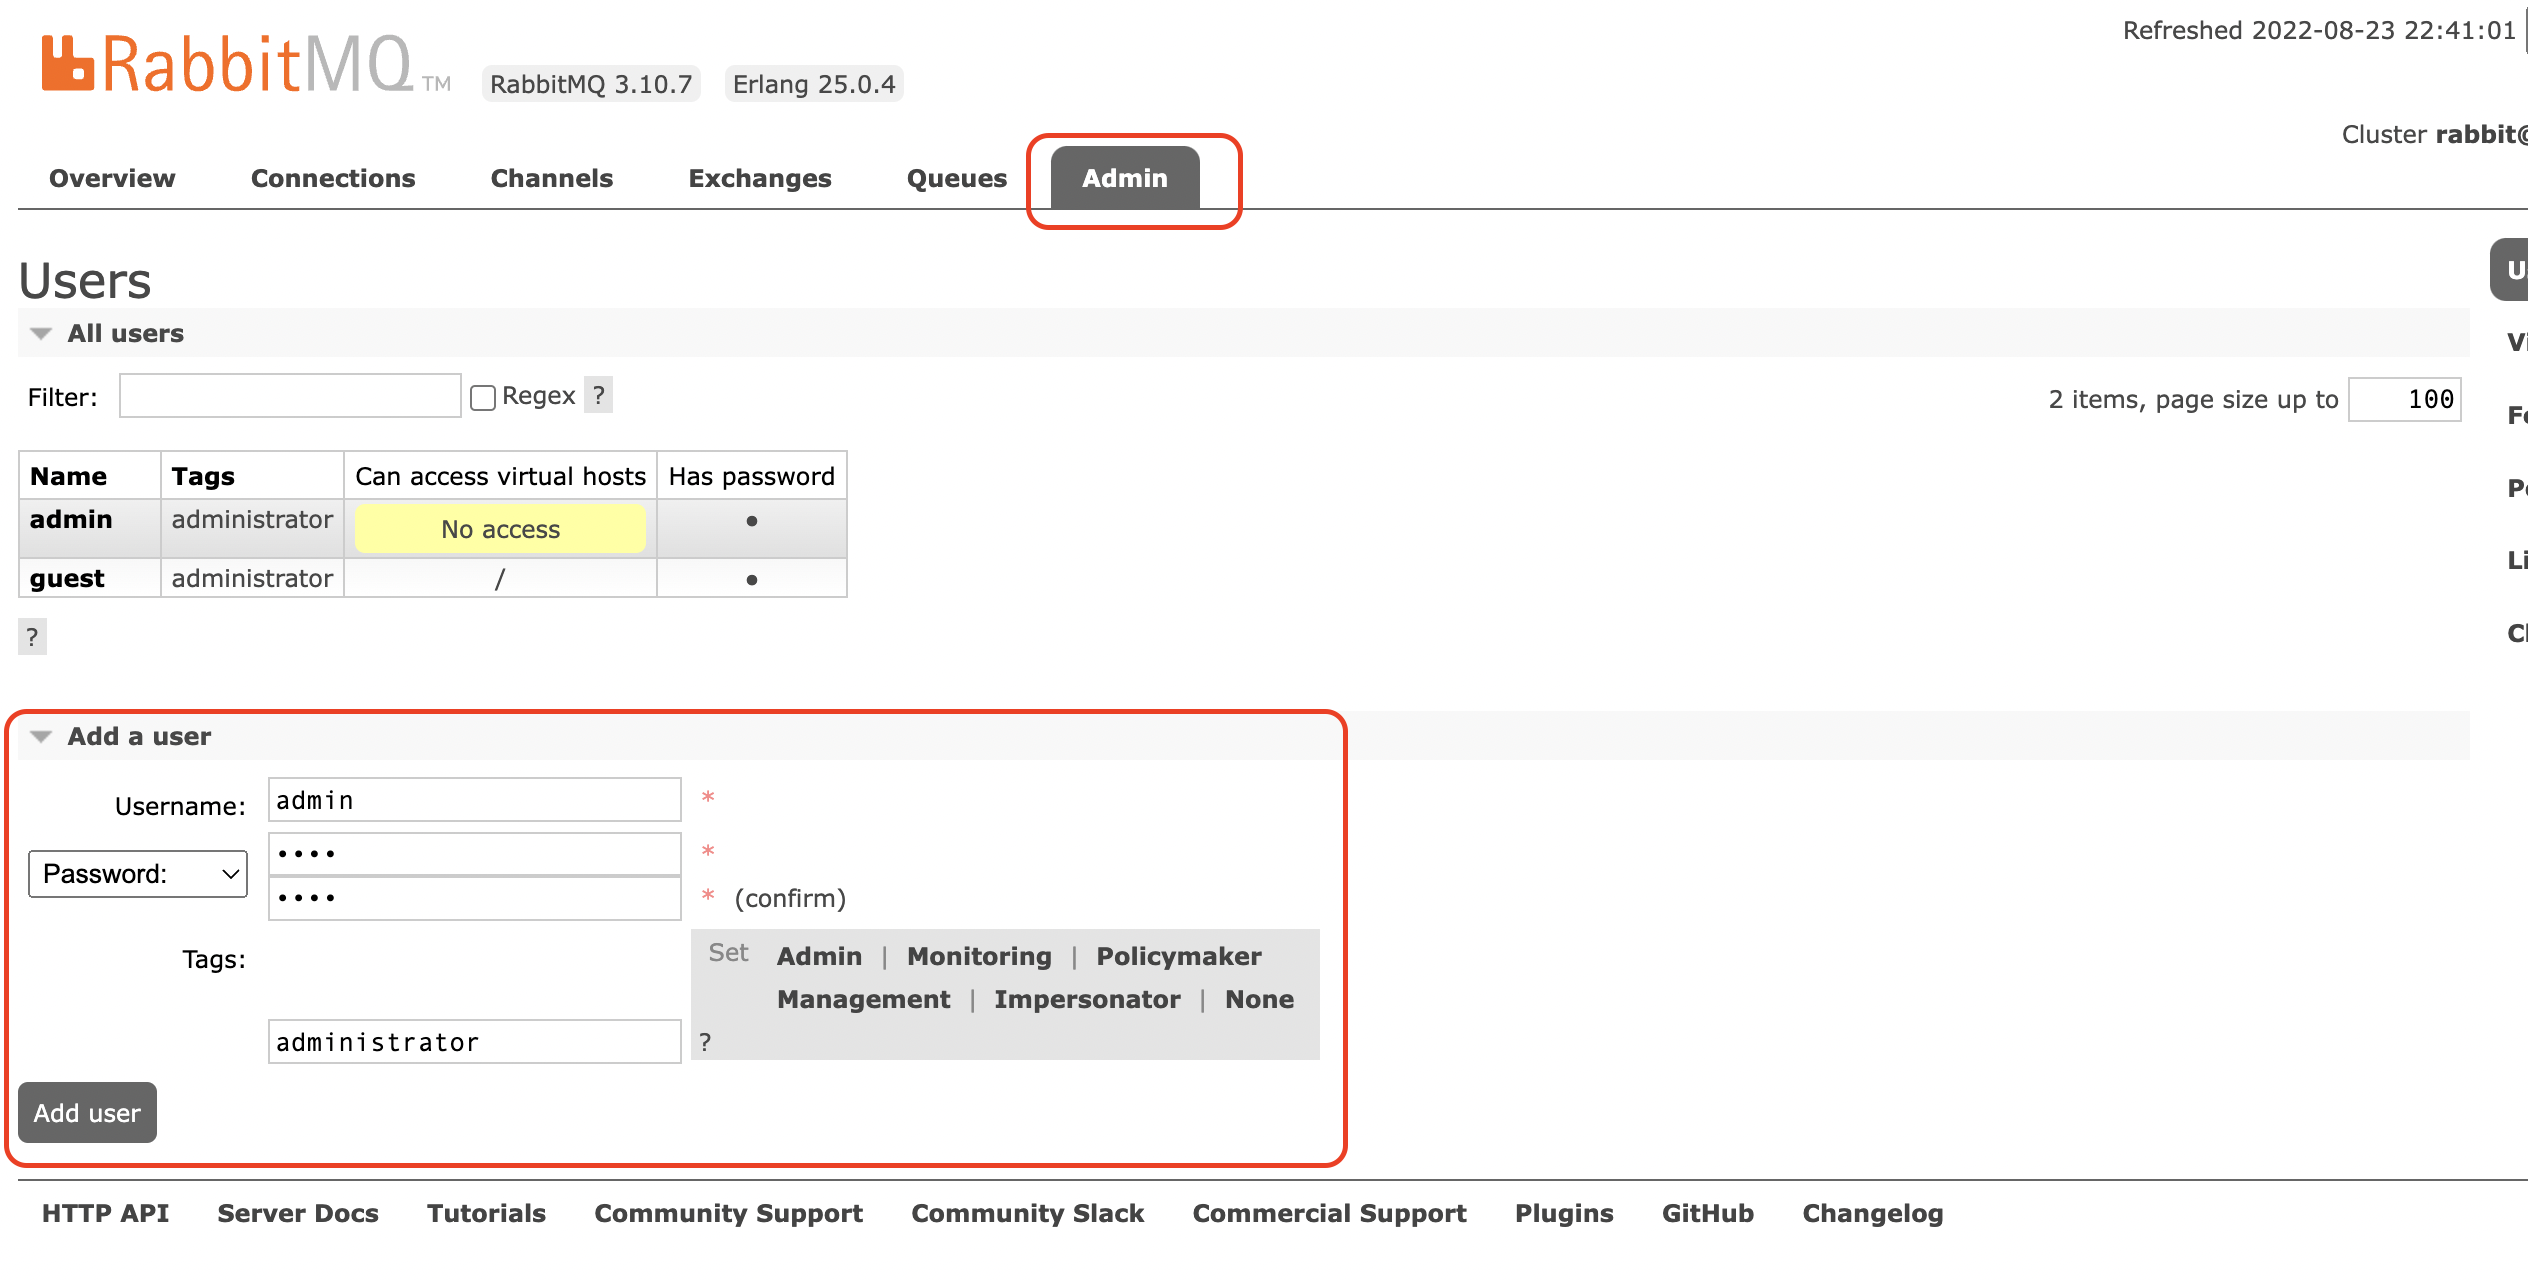
Task: Focus the Username input field
Action: (474, 800)
